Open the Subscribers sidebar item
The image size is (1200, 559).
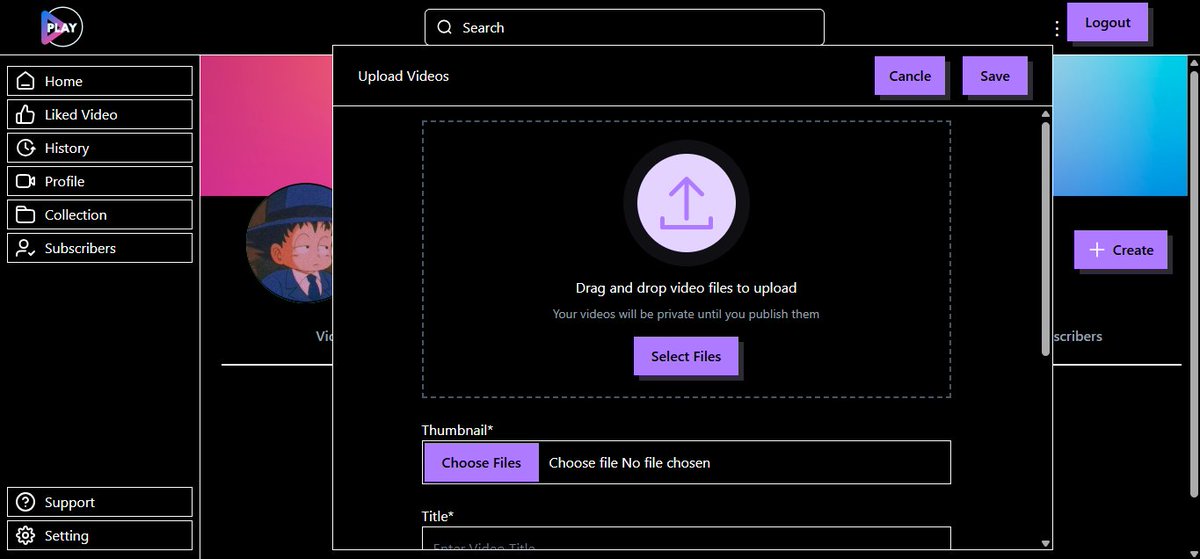point(100,248)
